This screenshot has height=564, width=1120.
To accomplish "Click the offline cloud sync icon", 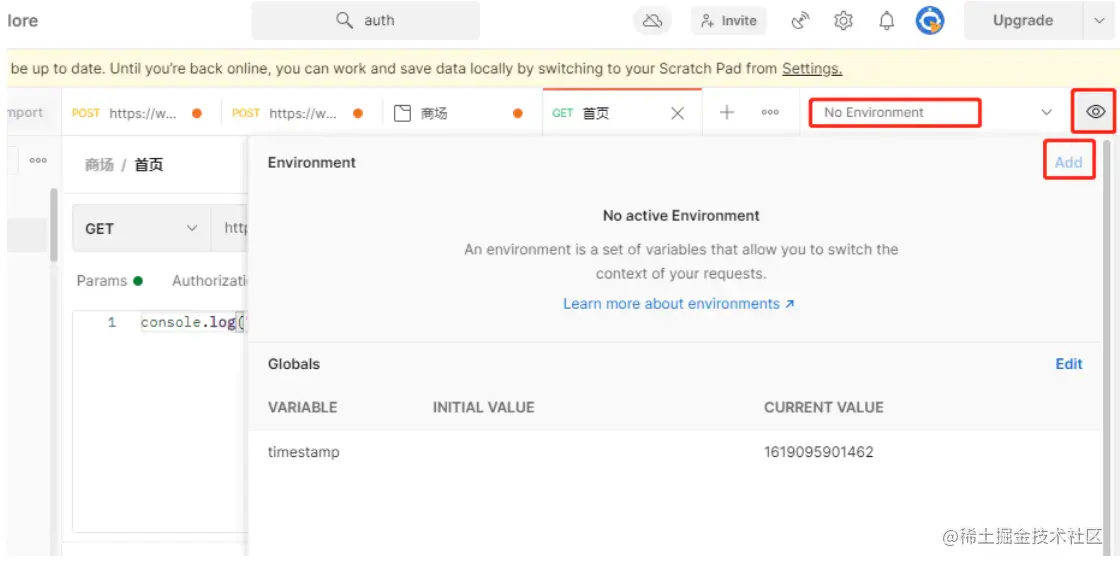I will coord(653,21).
